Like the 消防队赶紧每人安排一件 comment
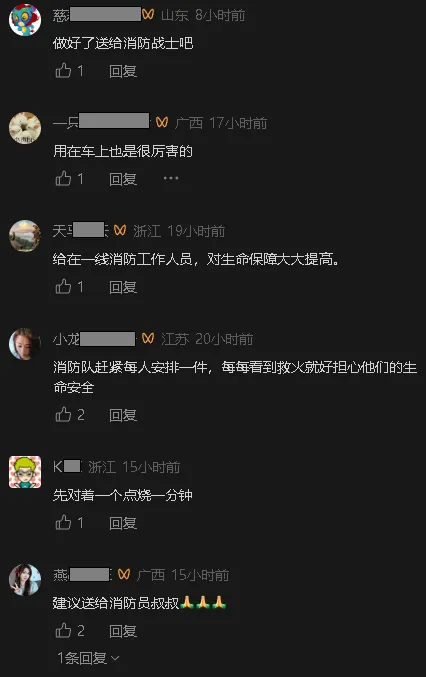The width and height of the screenshot is (426, 677). (63, 414)
